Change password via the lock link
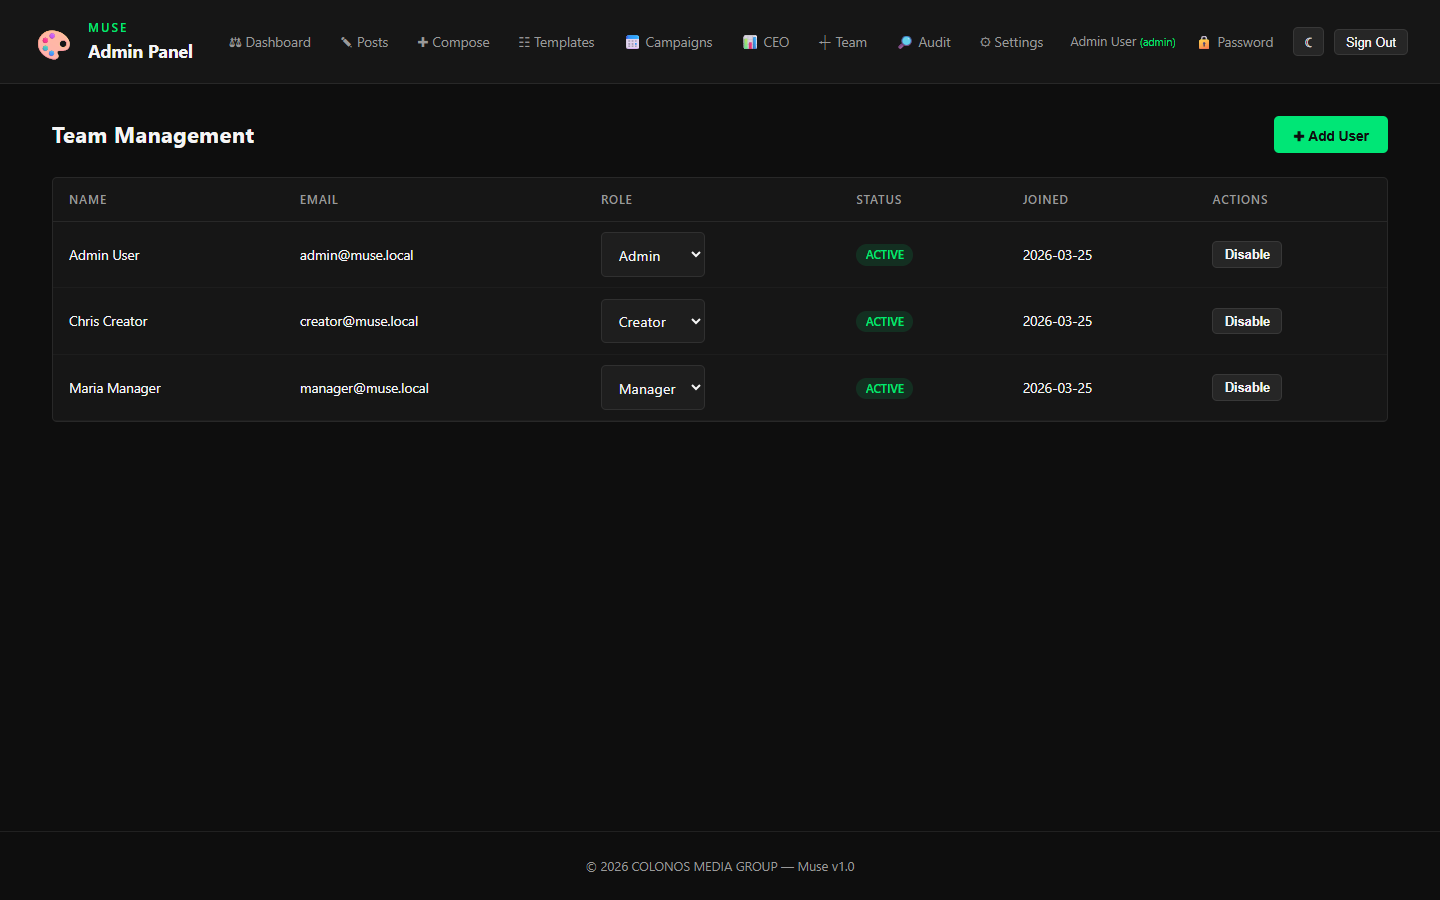Viewport: 1440px width, 900px height. (1236, 42)
